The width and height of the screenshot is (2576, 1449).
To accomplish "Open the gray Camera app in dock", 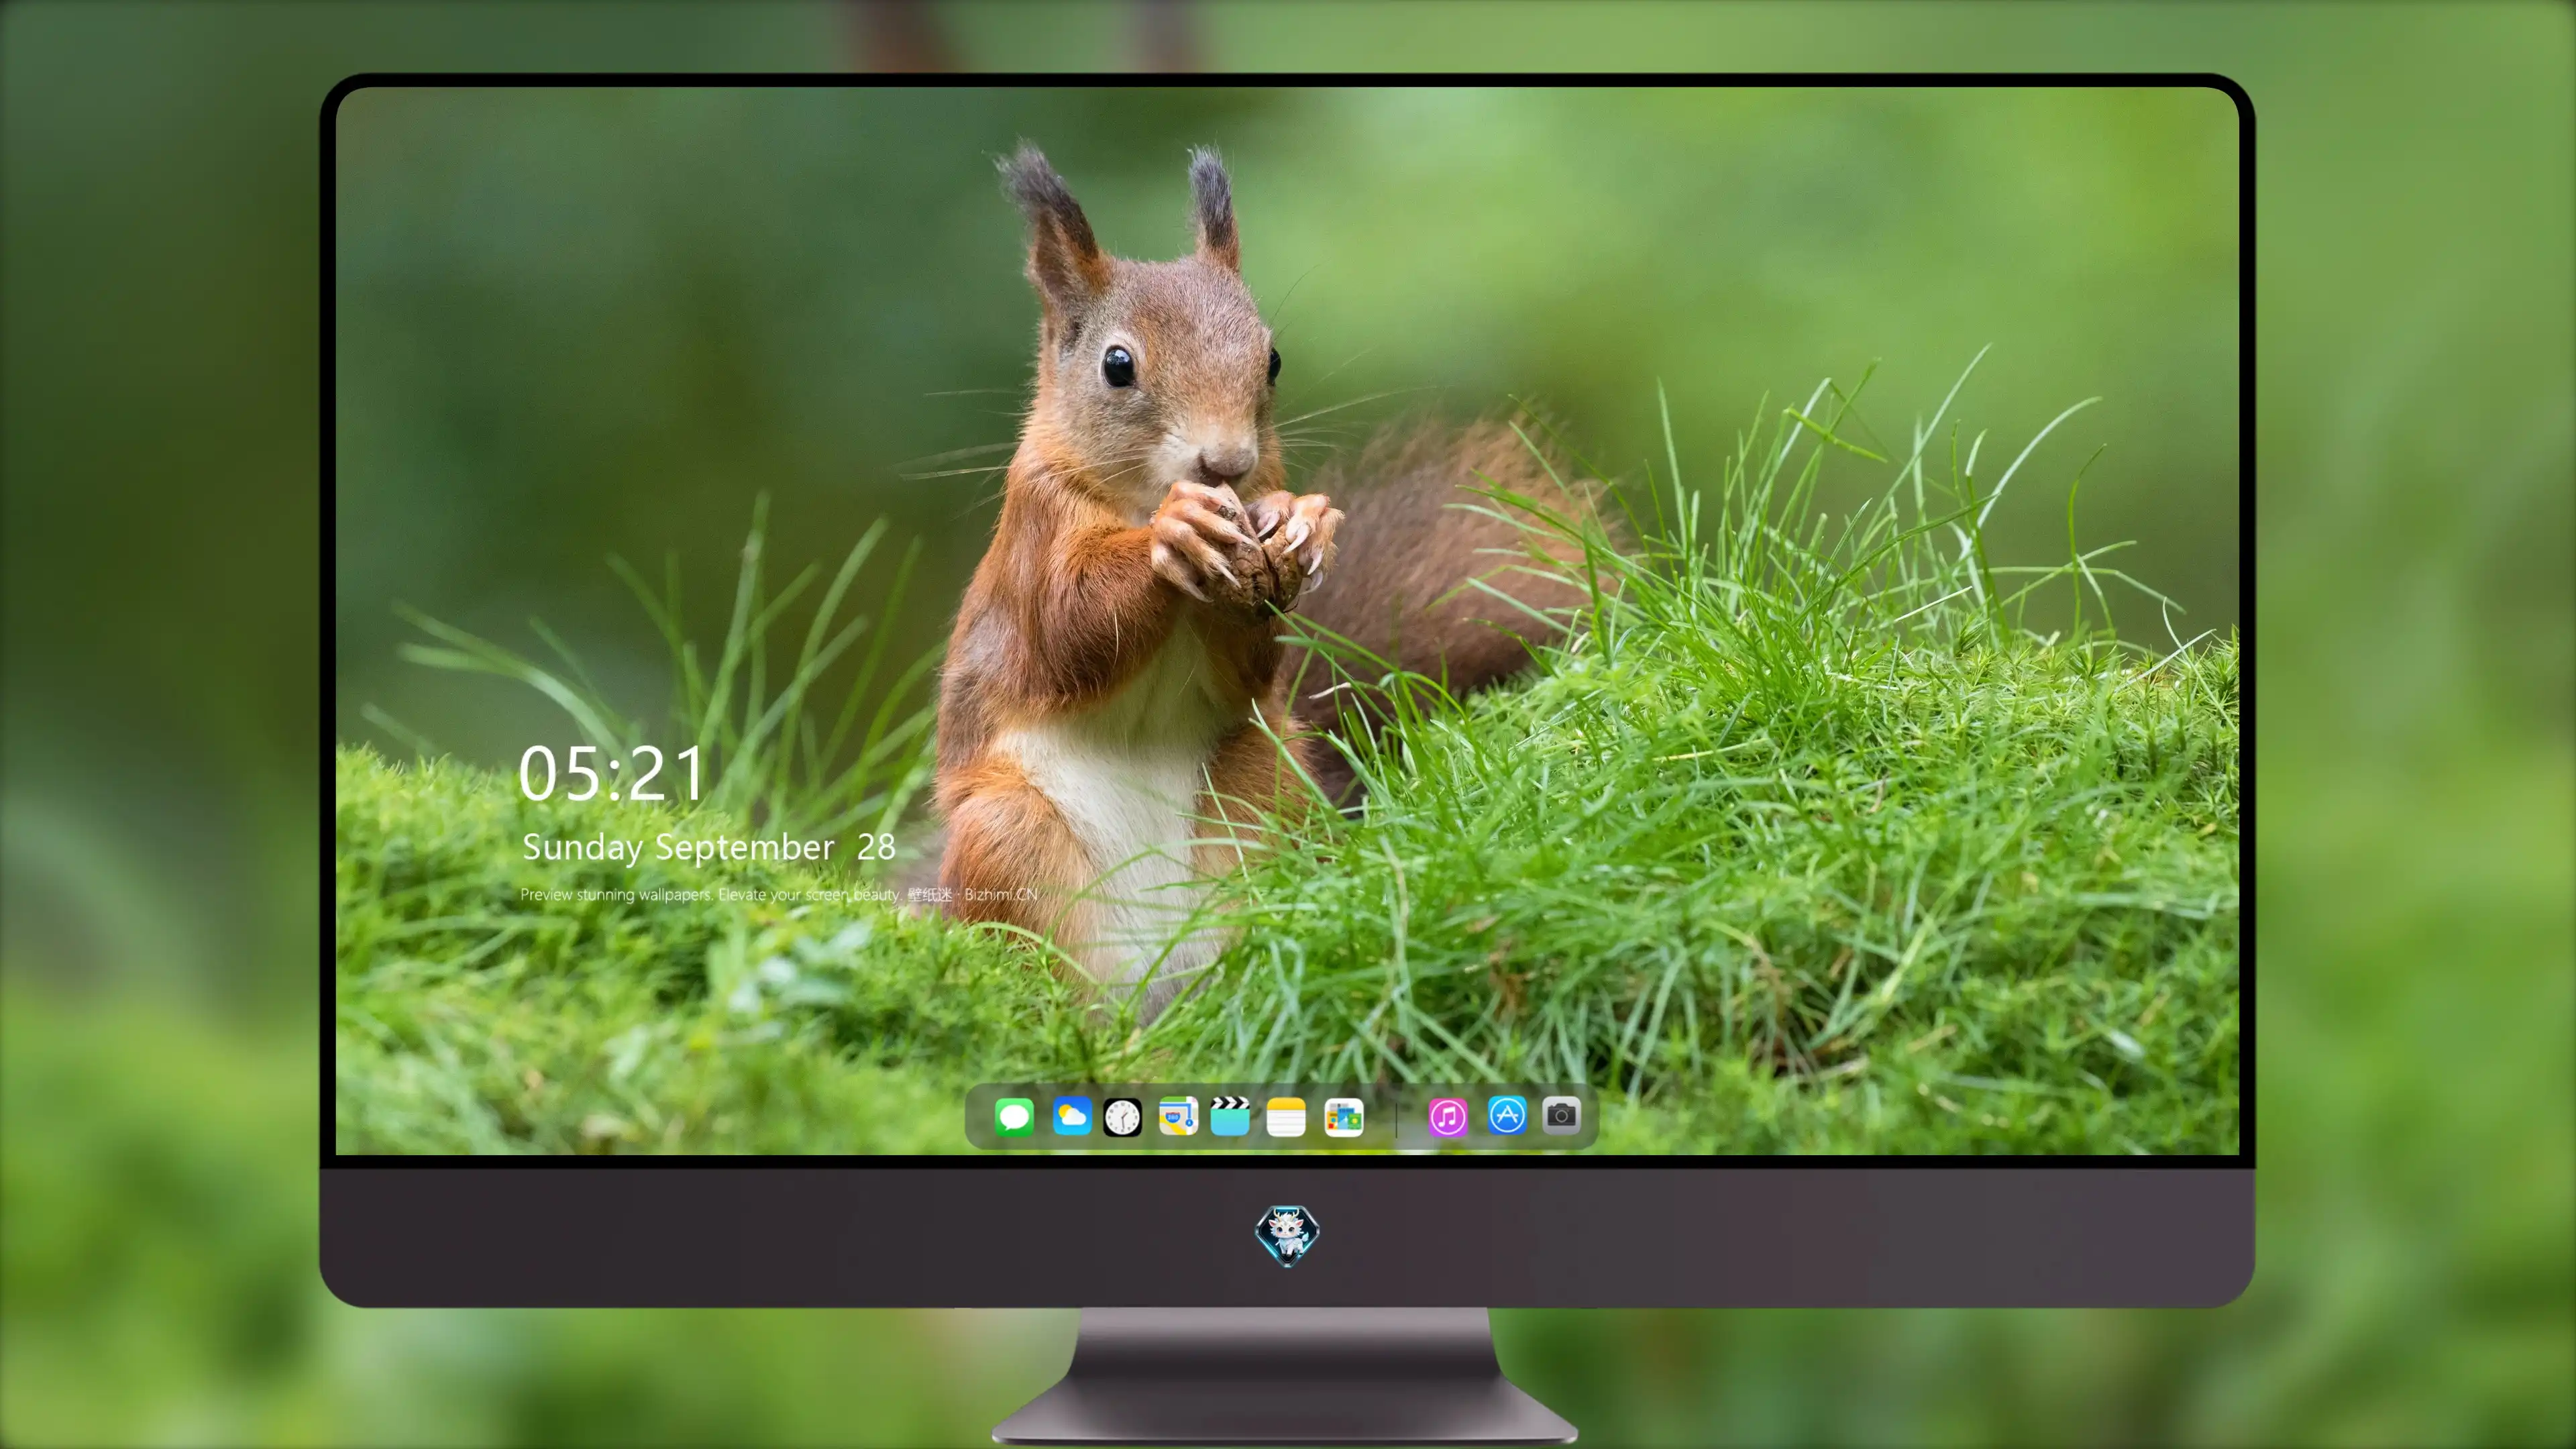I will [x=1561, y=1115].
